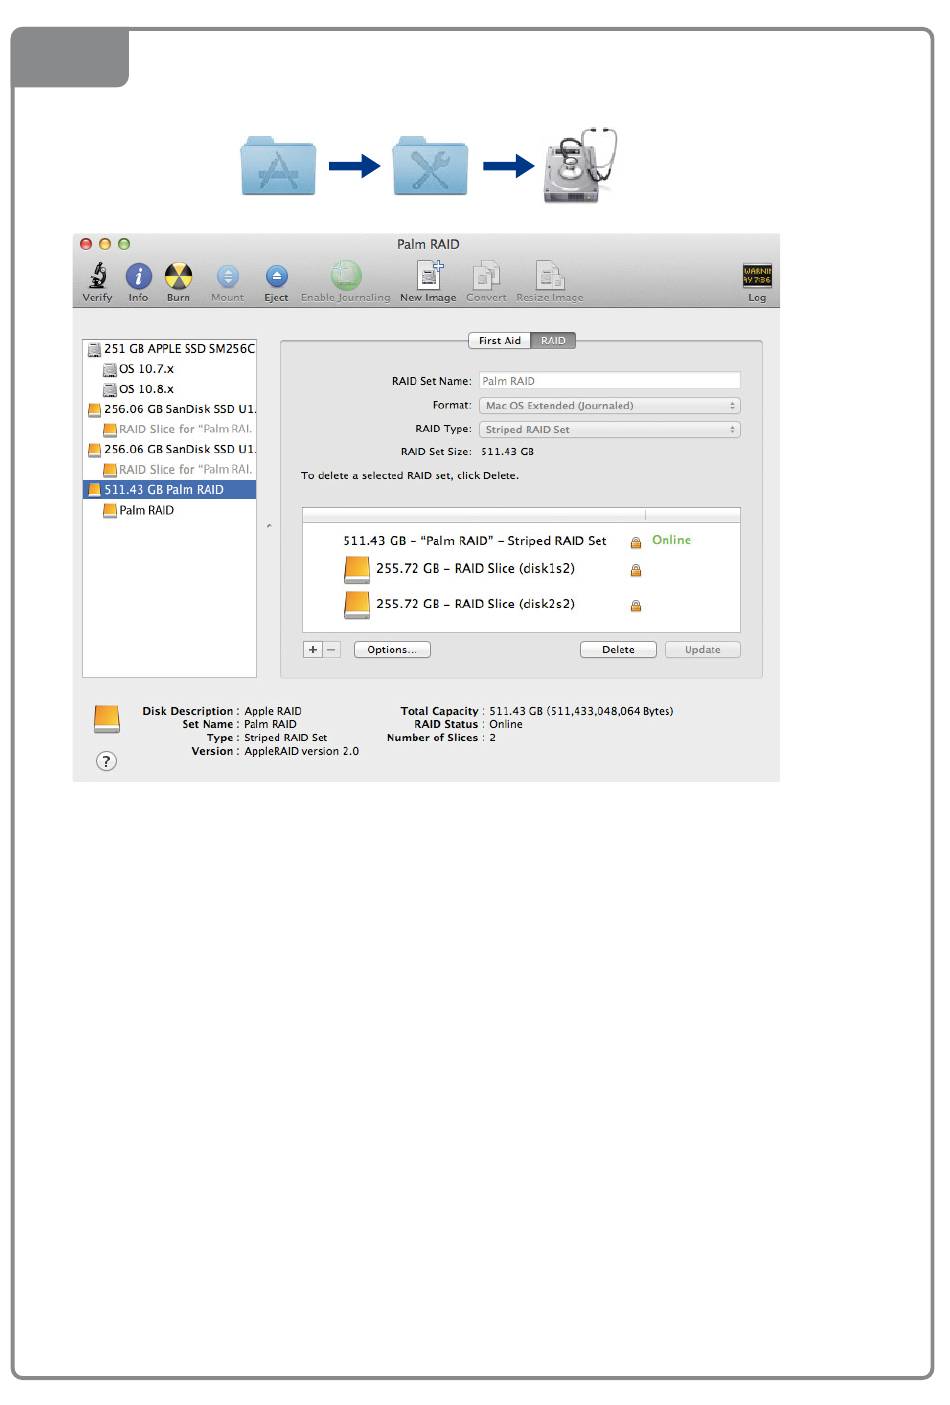Click the Mount toolbar icon
This screenshot has height=1405, width=950.
click(x=228, y=277)
